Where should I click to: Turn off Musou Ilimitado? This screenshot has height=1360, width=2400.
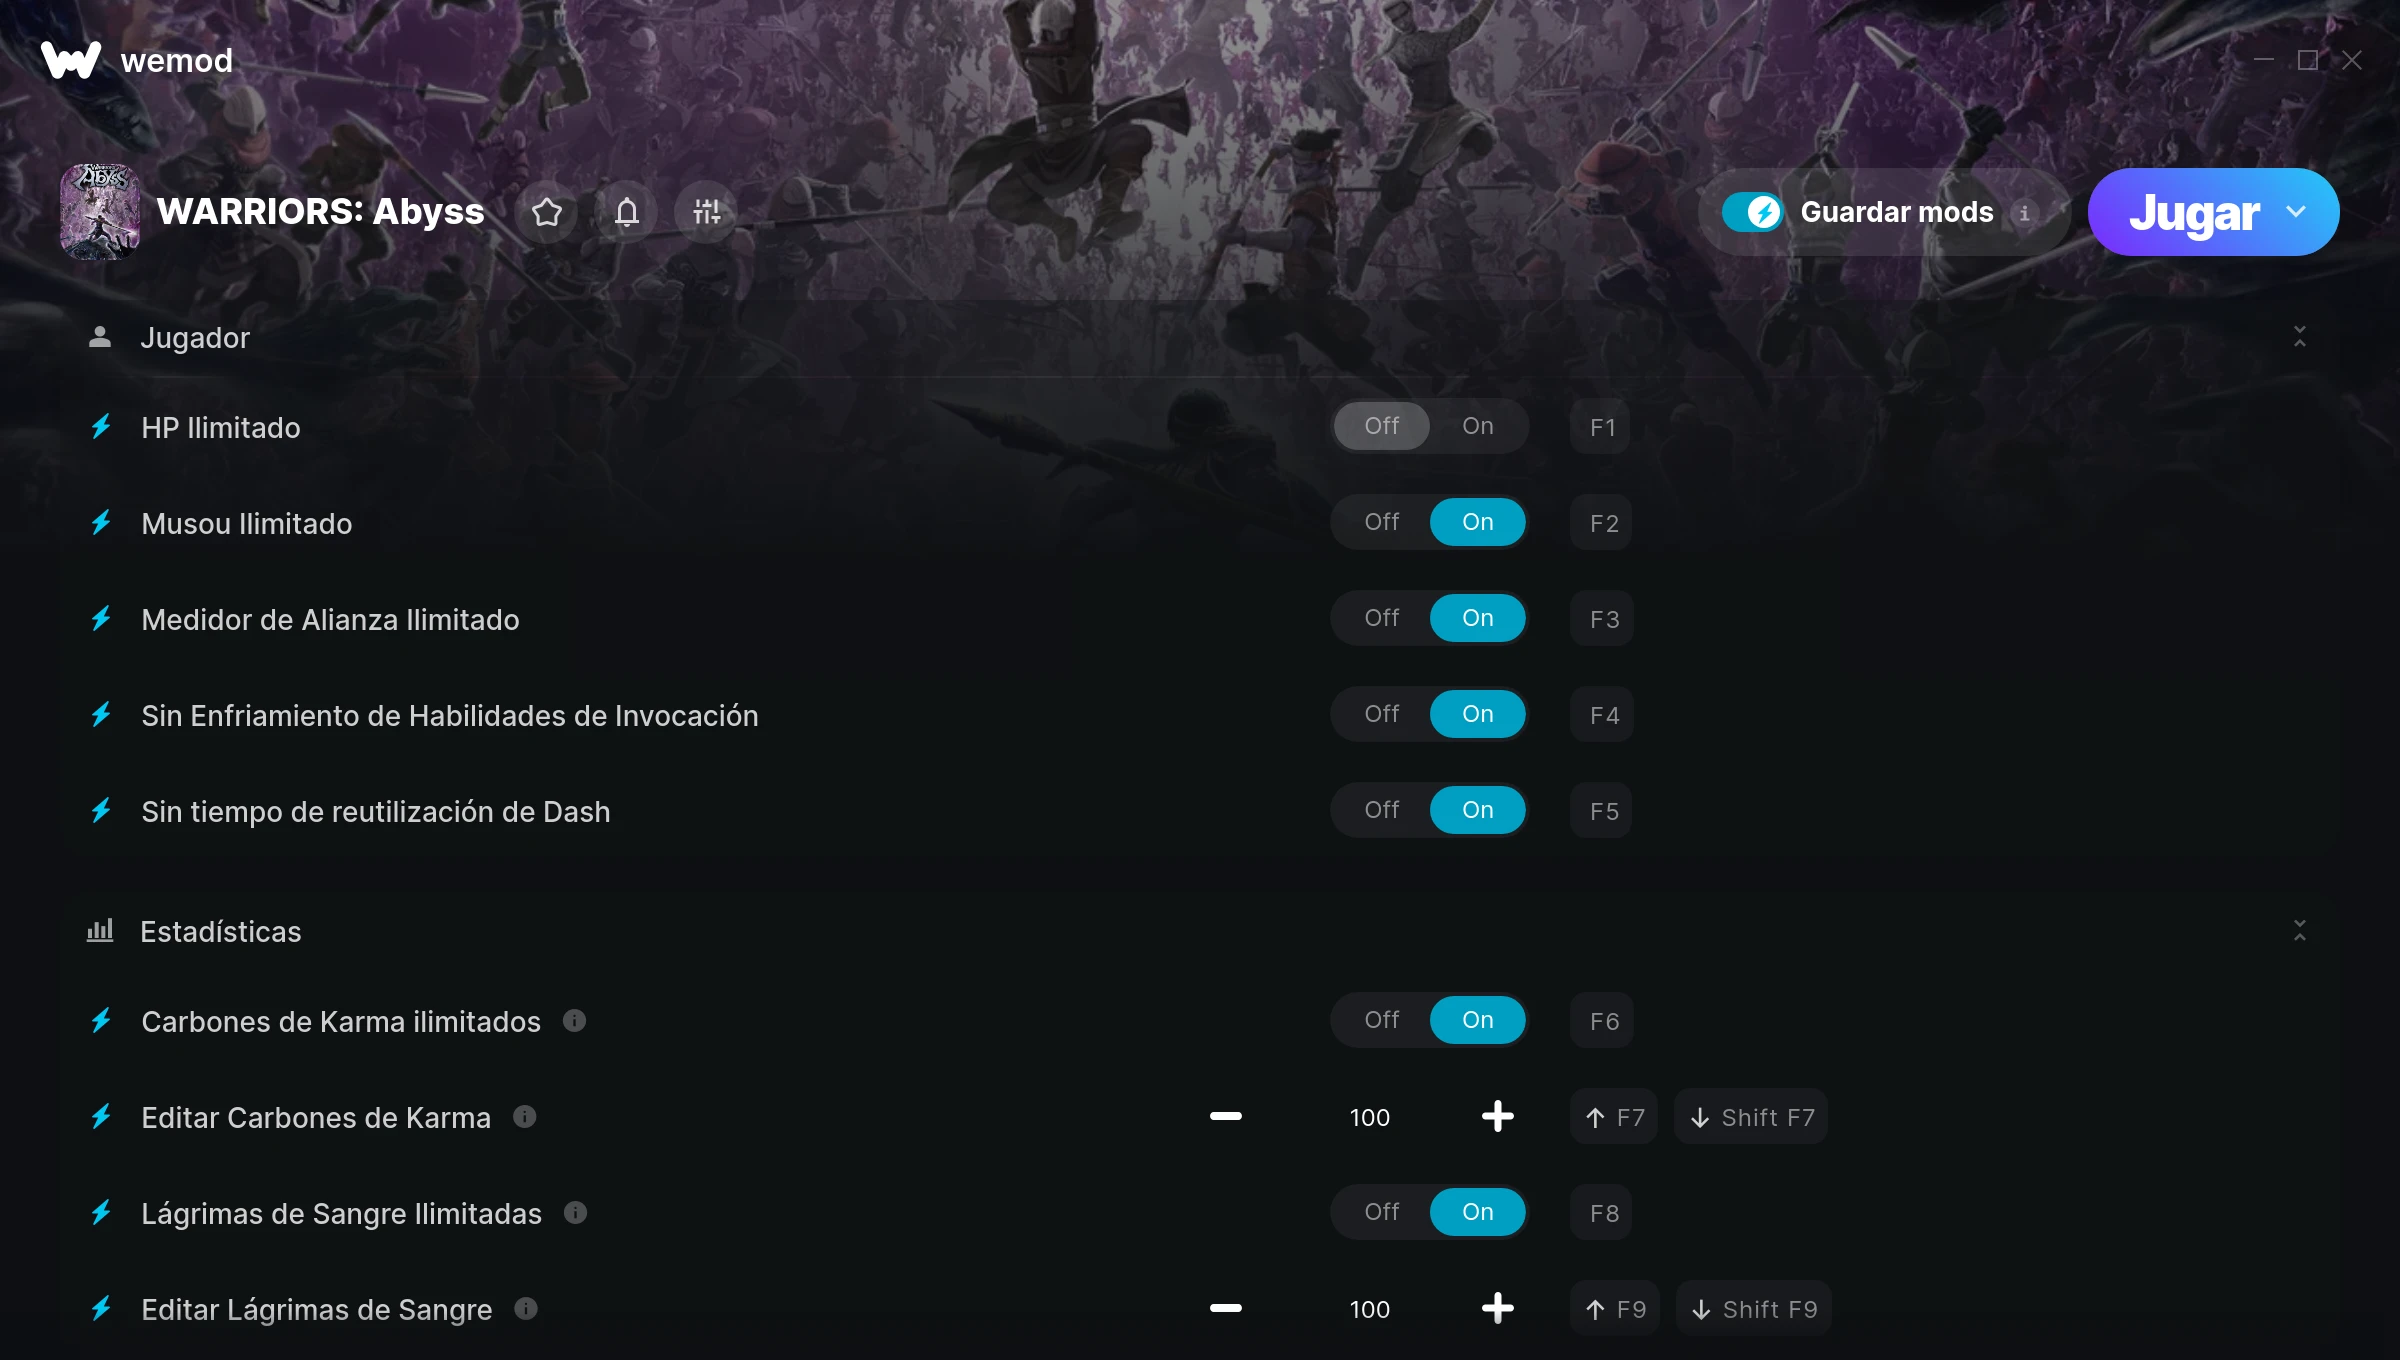point(1381,522)
